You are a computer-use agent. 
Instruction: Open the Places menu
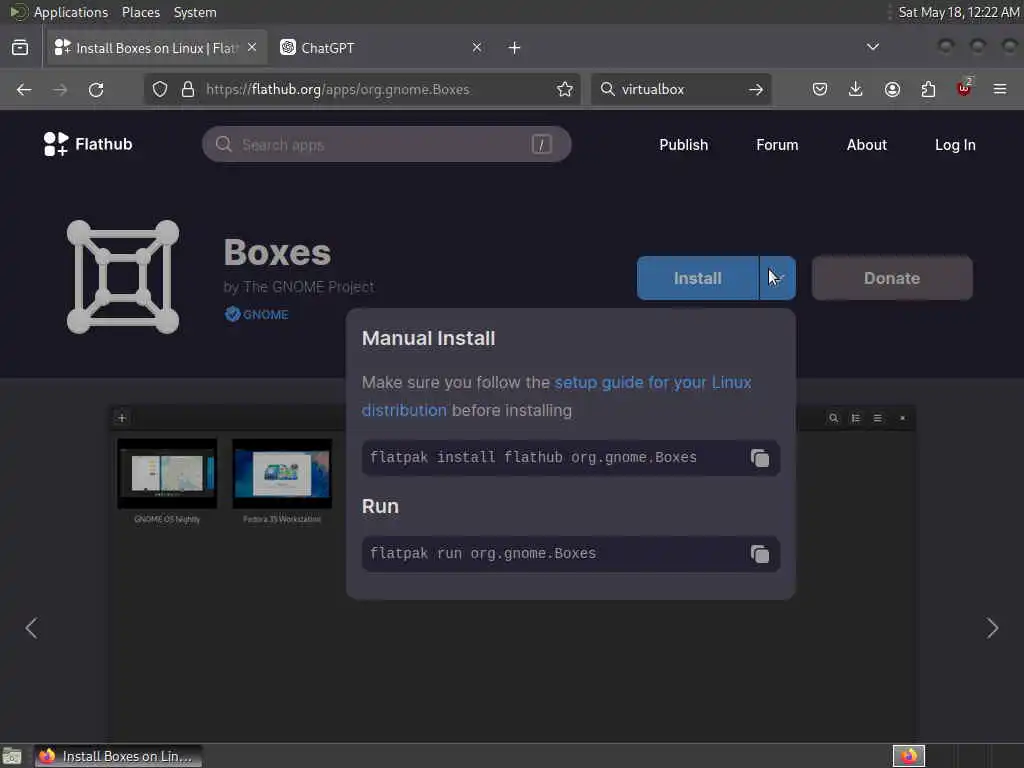pos(141,12)
